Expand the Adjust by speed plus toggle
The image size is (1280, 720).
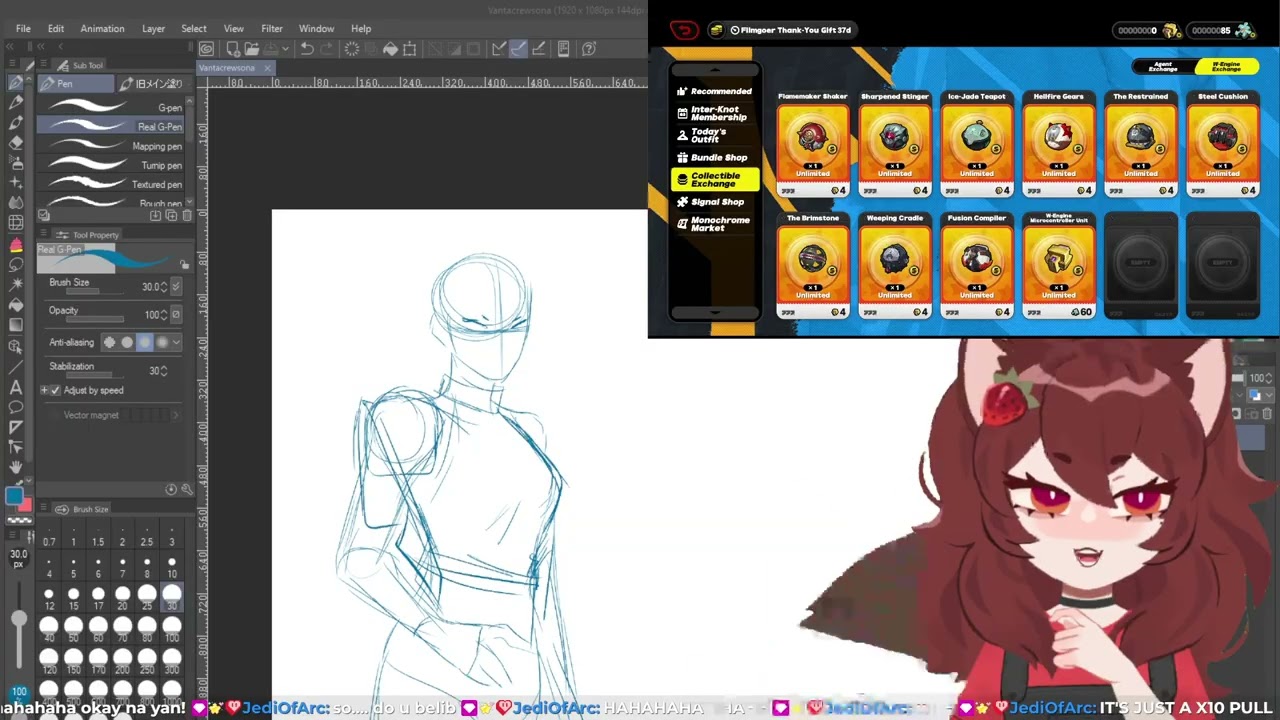pos(44,390)
